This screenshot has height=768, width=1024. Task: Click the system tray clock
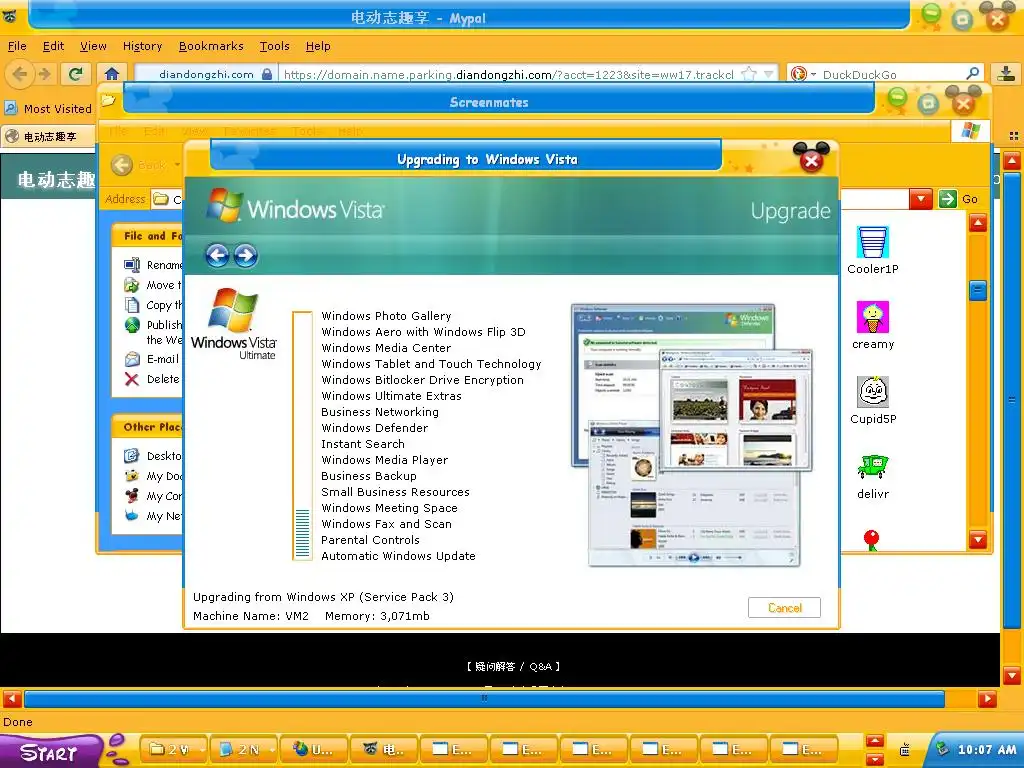[986, 750]
